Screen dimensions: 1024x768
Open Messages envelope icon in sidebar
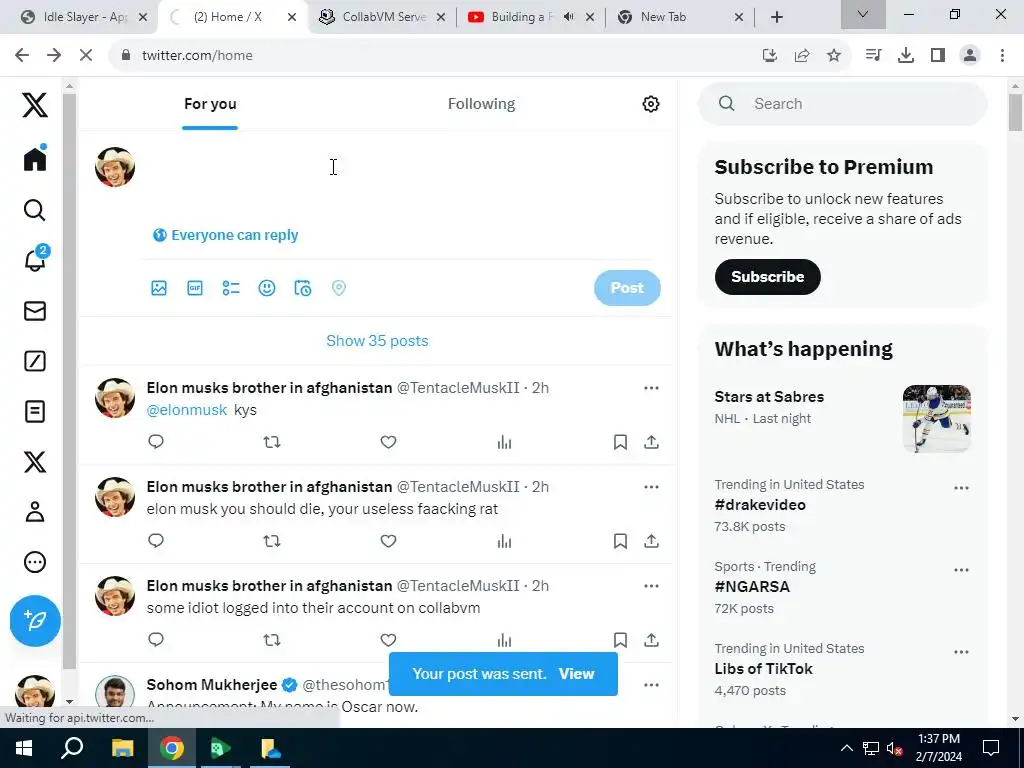click(35, 311)
